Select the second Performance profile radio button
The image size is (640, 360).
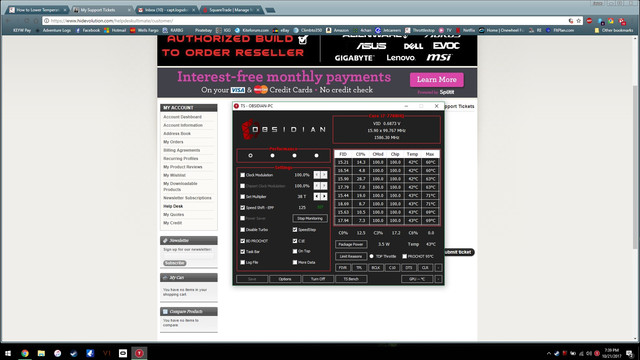pos(272,156)
